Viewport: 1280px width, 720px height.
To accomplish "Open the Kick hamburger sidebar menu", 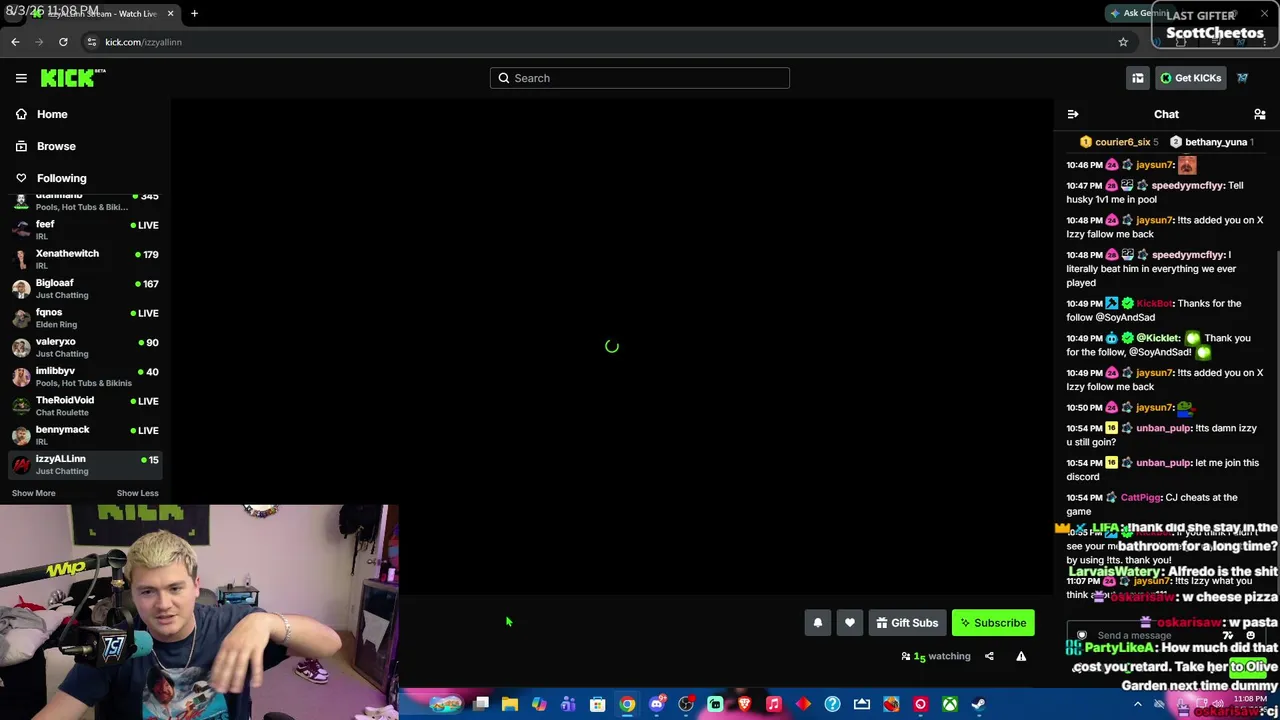I will 21,78.
